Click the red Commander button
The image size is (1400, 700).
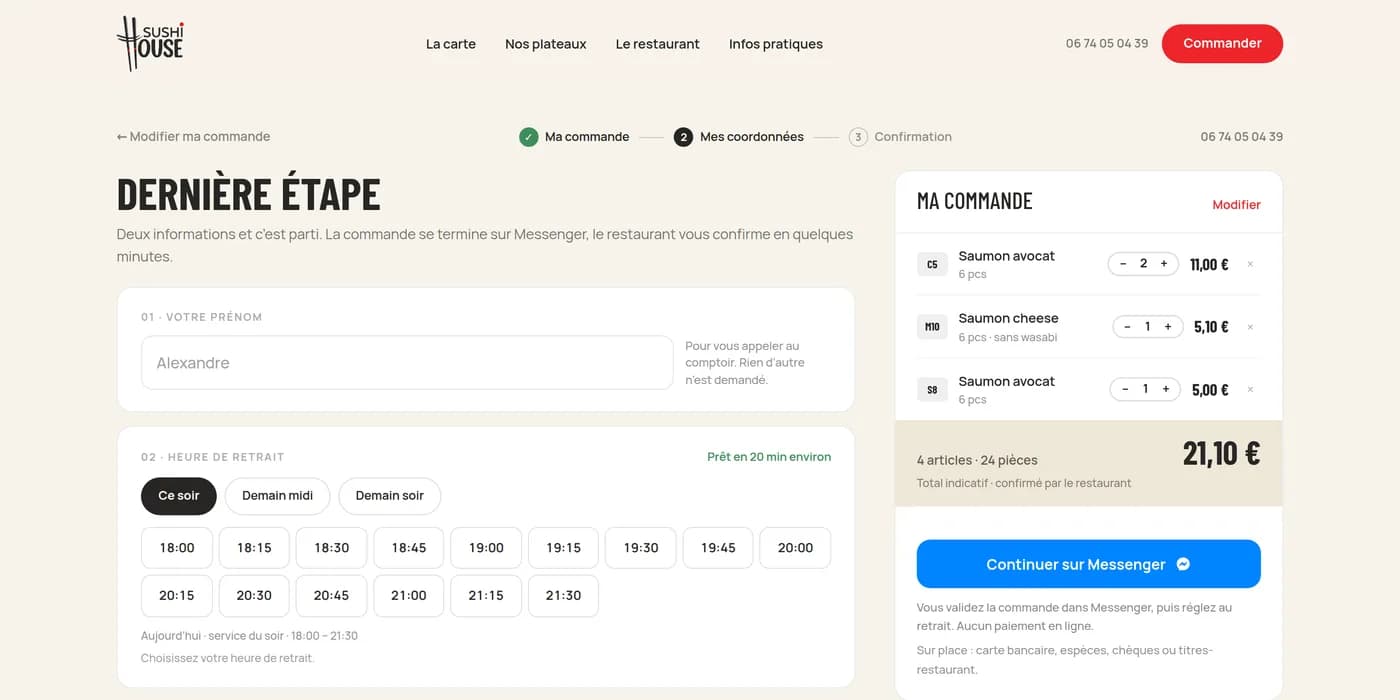click(1222, 44)
